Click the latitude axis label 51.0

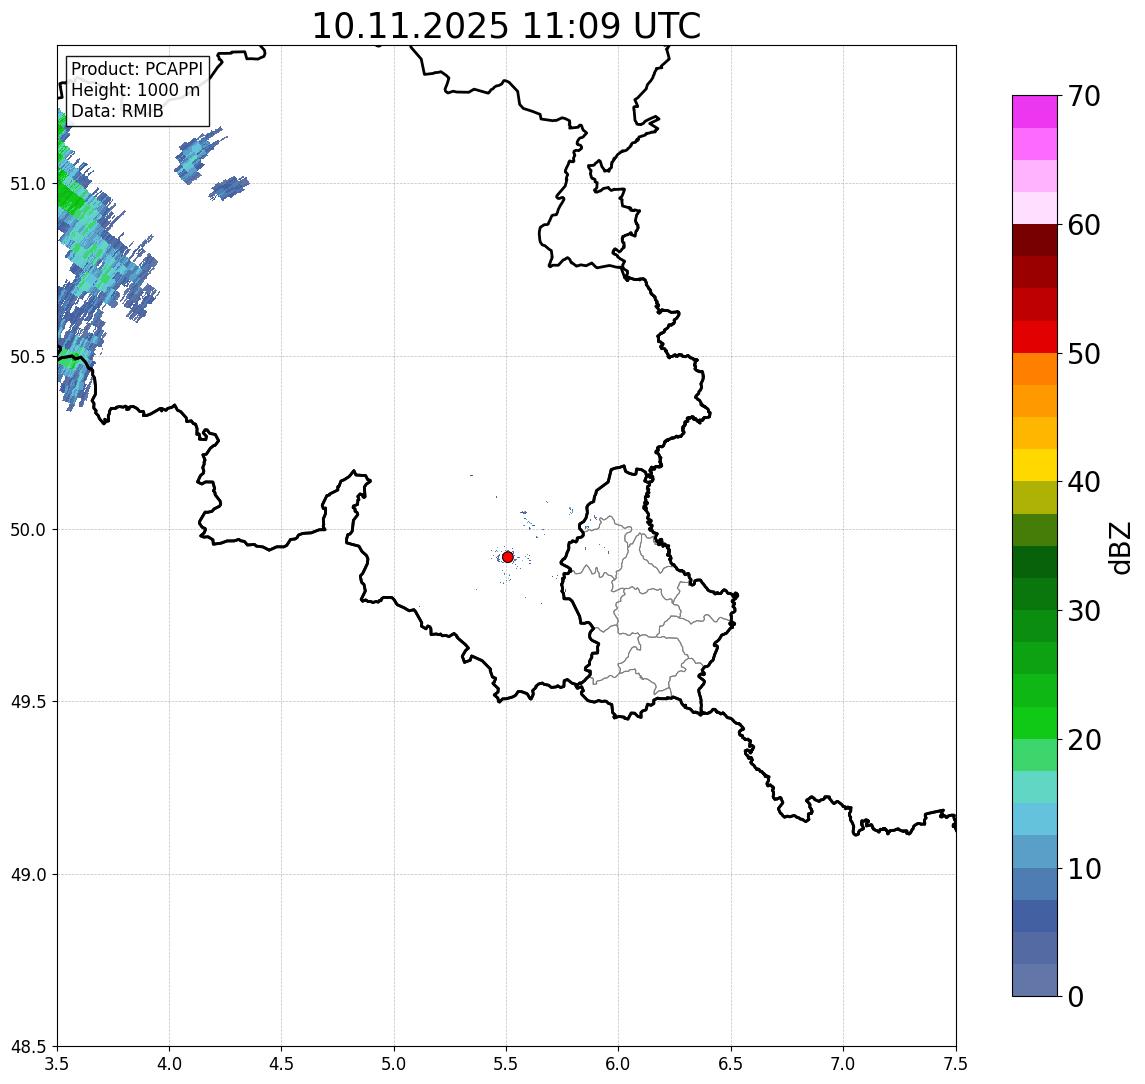click(x=27, y=184)
